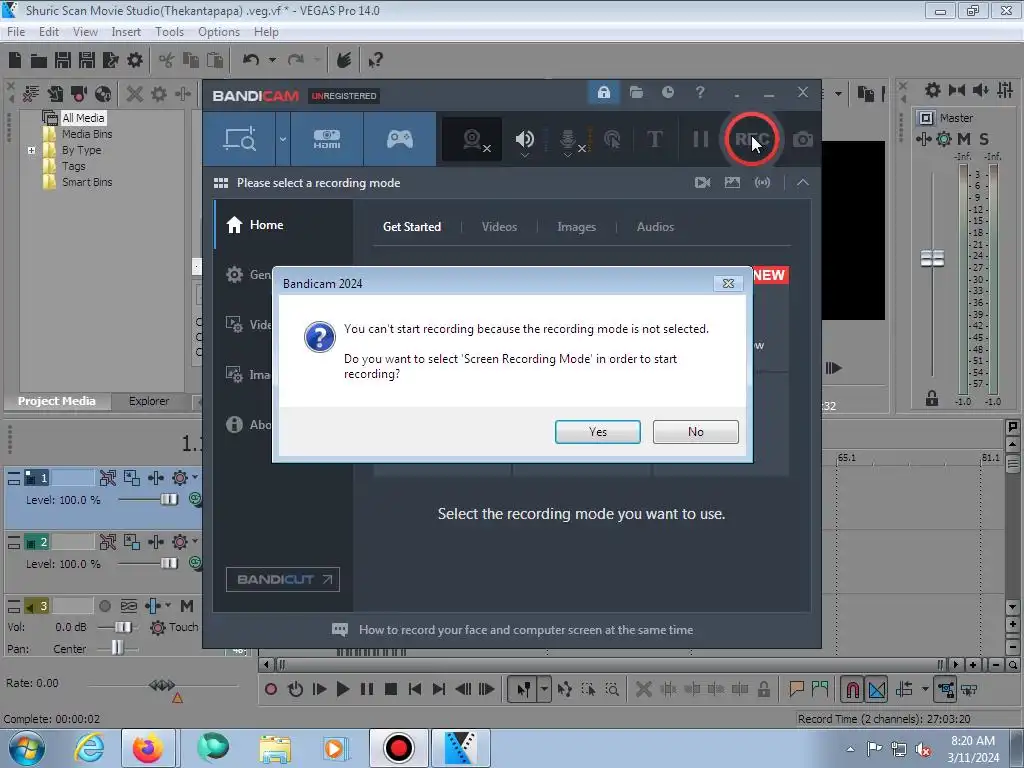
Task: Open Windows Start menu
Action: 26,748
